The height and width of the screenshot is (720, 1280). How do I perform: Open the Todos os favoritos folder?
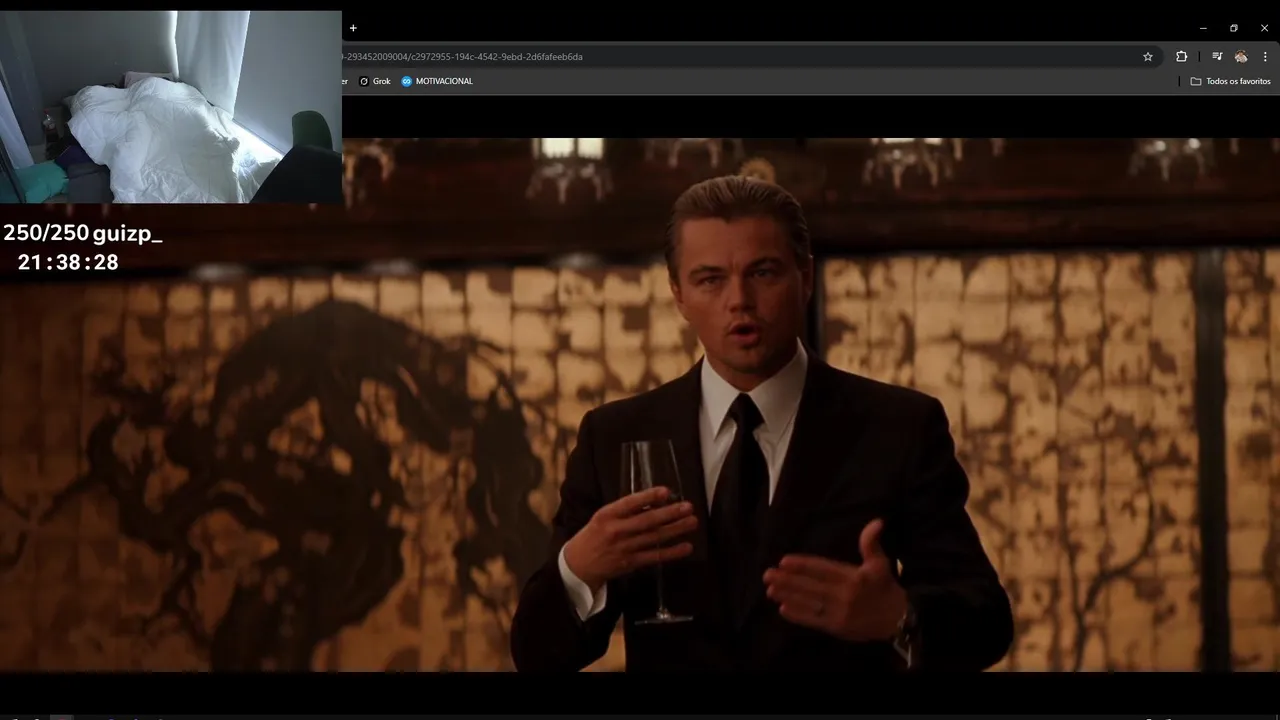coord(1231,81)
